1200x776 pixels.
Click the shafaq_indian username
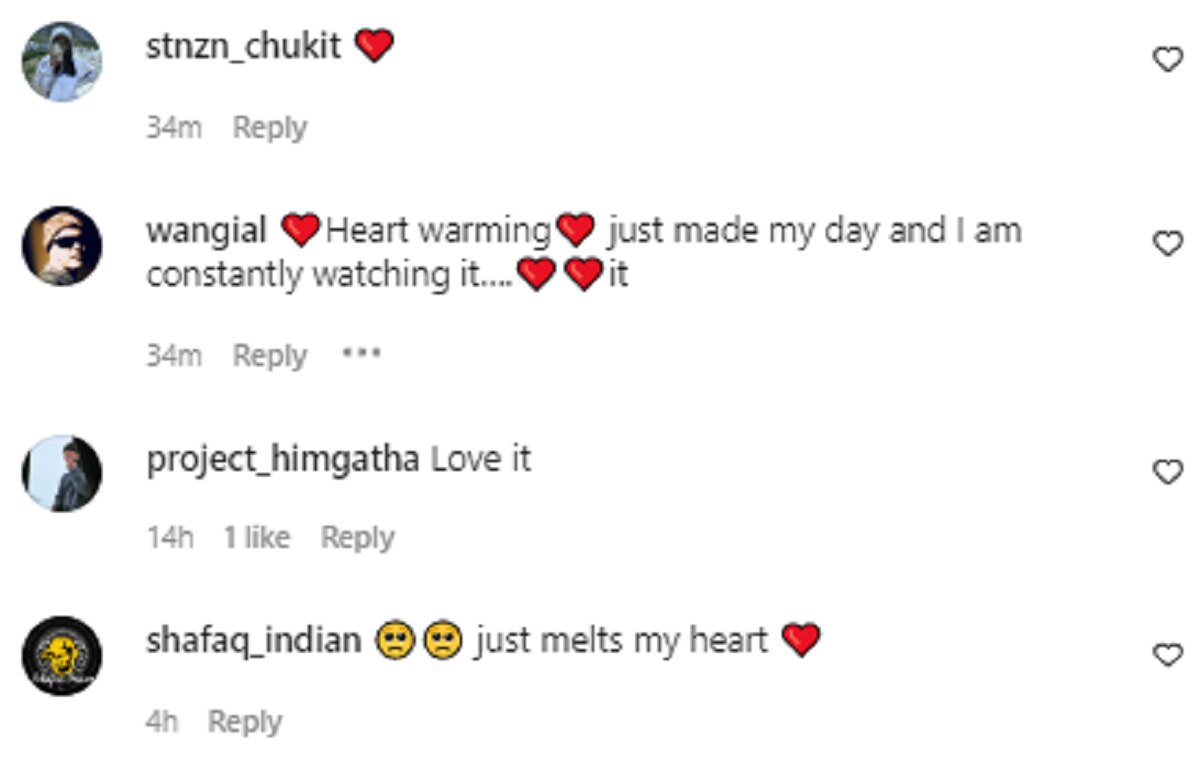click(x=253, y=640)
